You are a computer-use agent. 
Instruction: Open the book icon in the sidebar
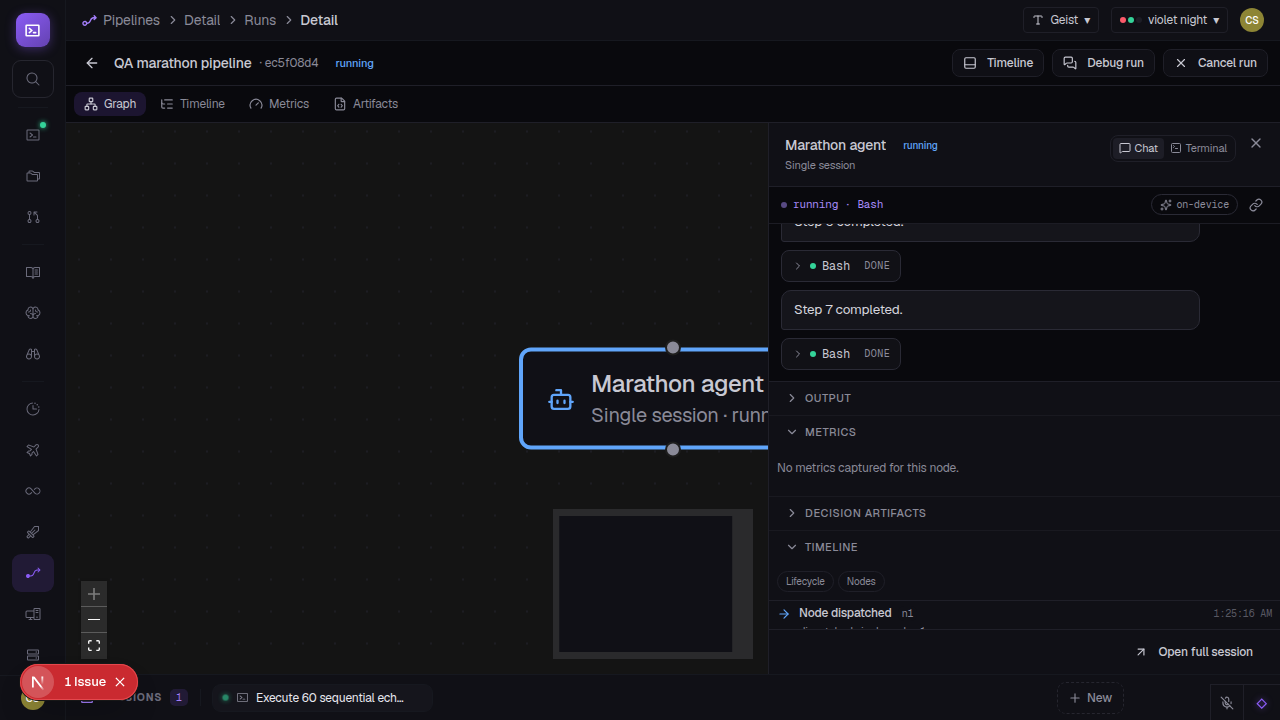pyautogui.click(x=33, y=272)
